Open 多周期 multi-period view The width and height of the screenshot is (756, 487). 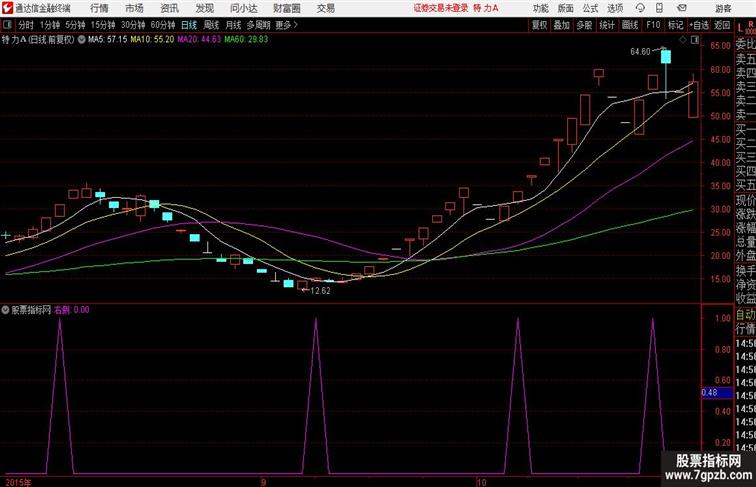(258, 25)
